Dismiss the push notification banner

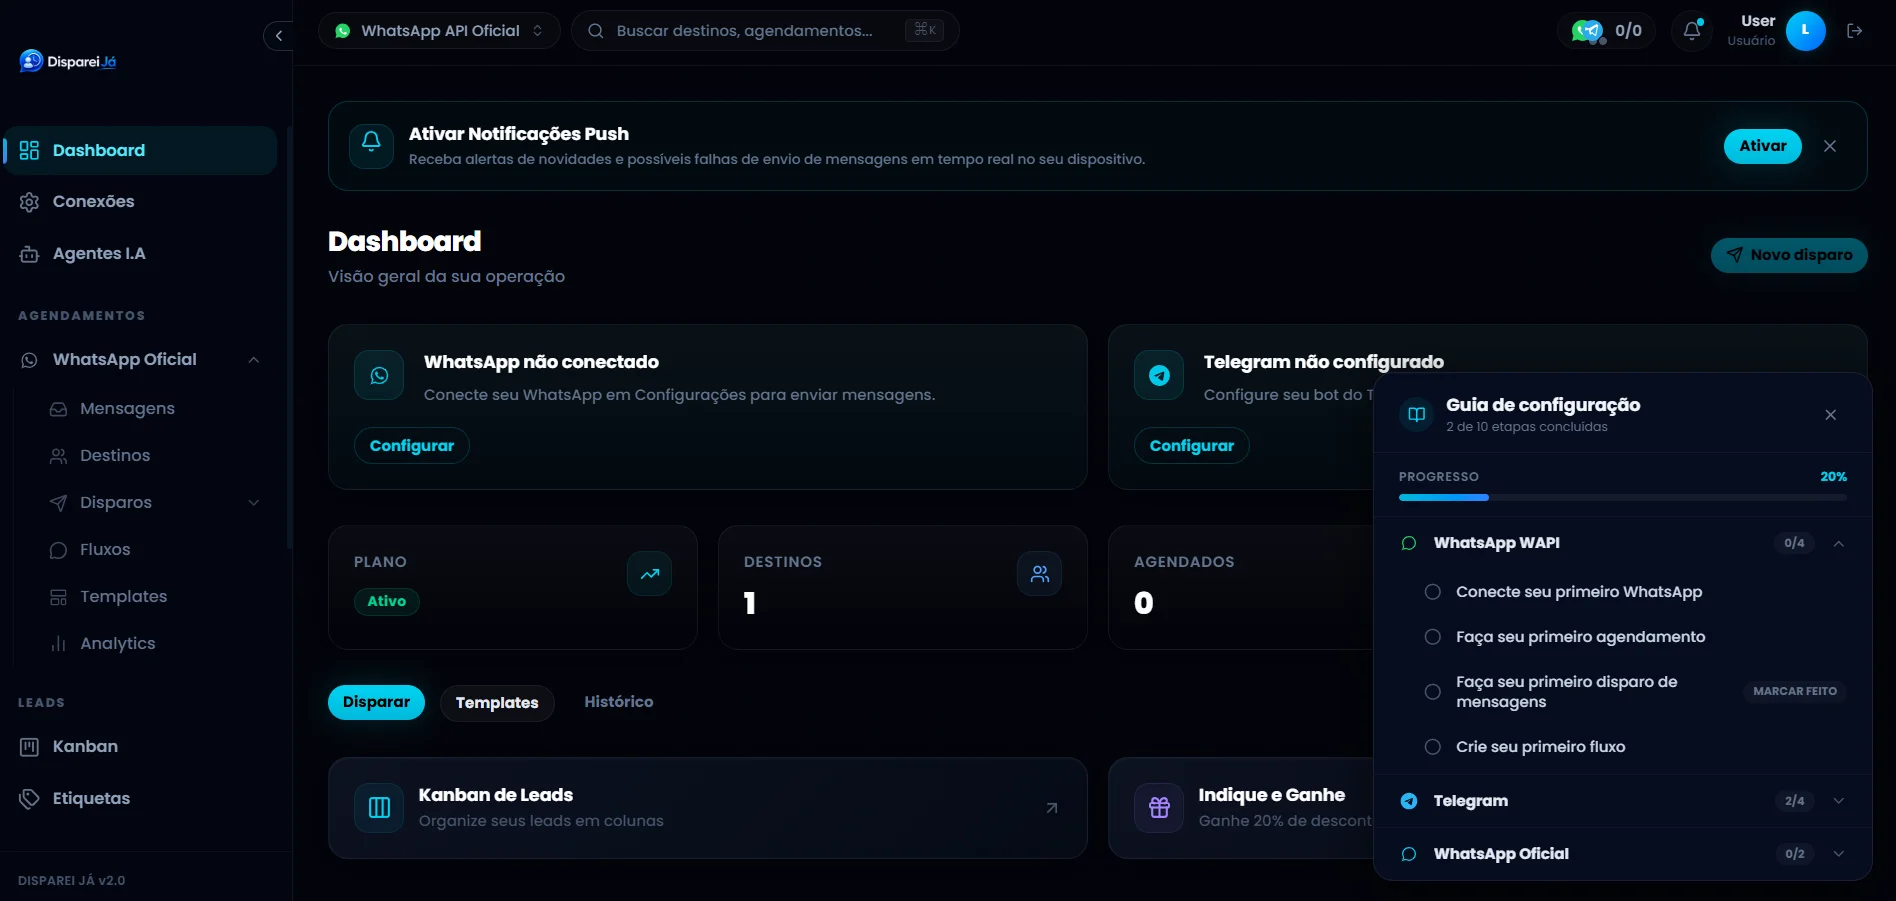pos(1830,146)
